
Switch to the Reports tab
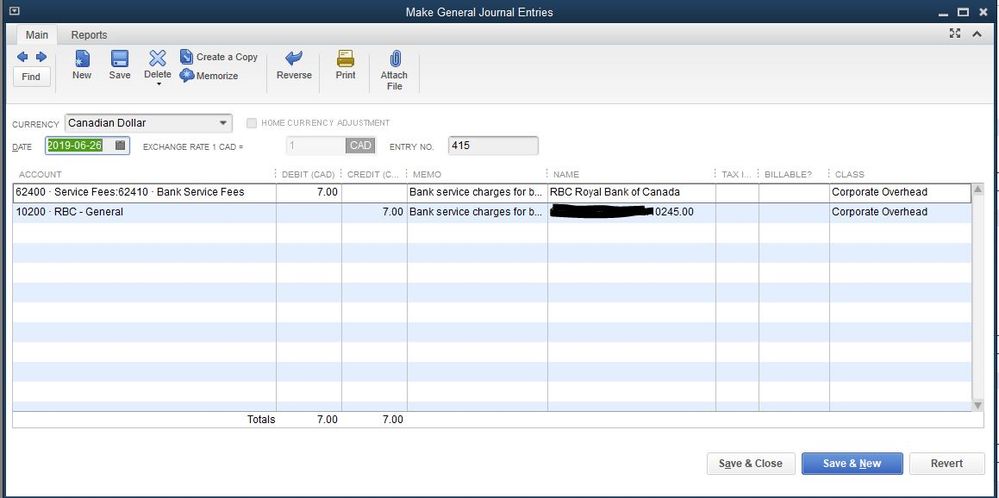[89, 35]
